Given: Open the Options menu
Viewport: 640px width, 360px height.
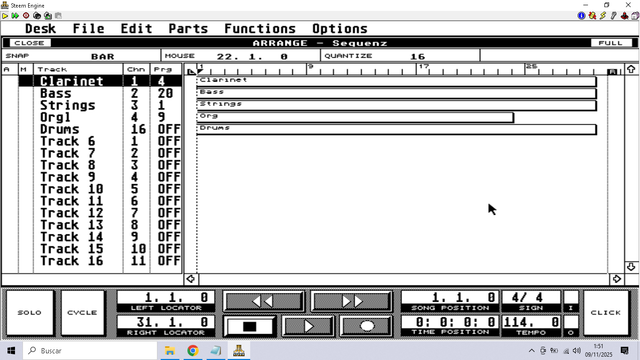Looking at the screenshot, I should (340, 29).
